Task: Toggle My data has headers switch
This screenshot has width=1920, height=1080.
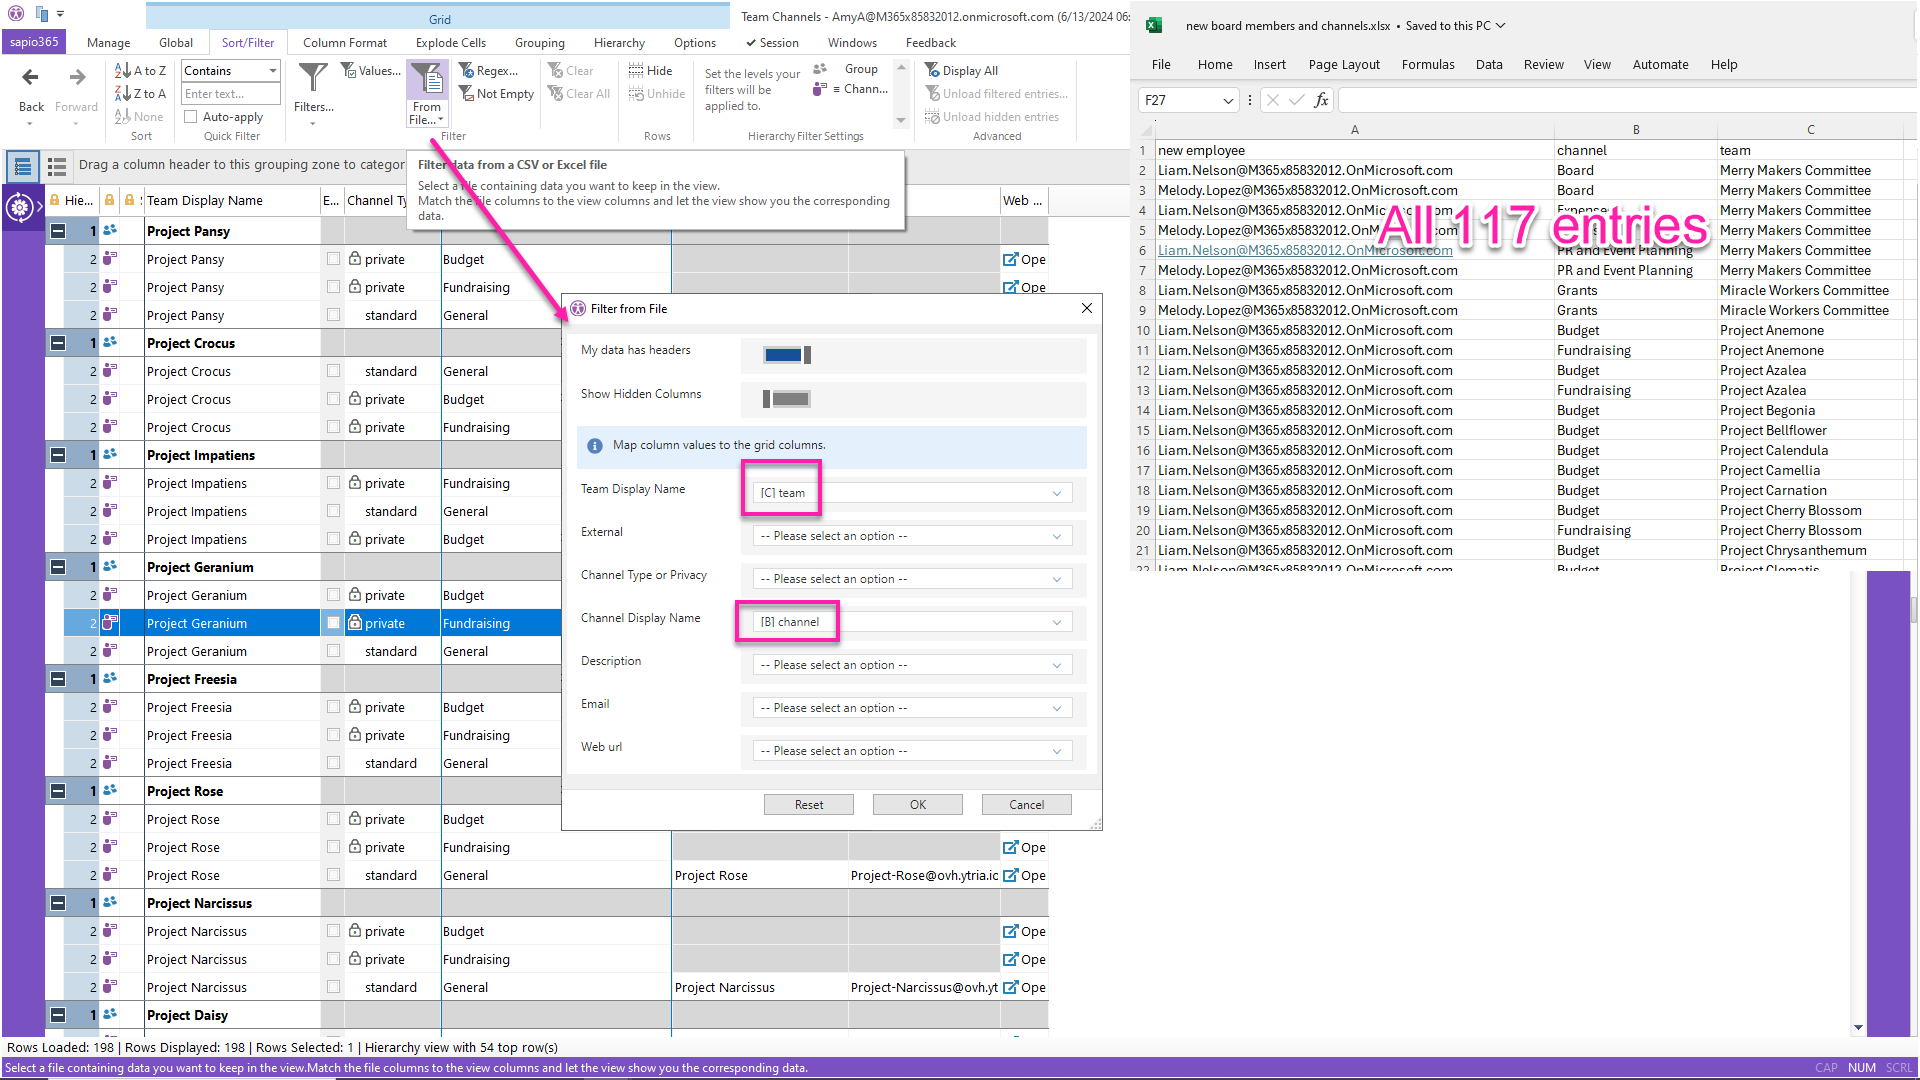Action: point(787,355)
